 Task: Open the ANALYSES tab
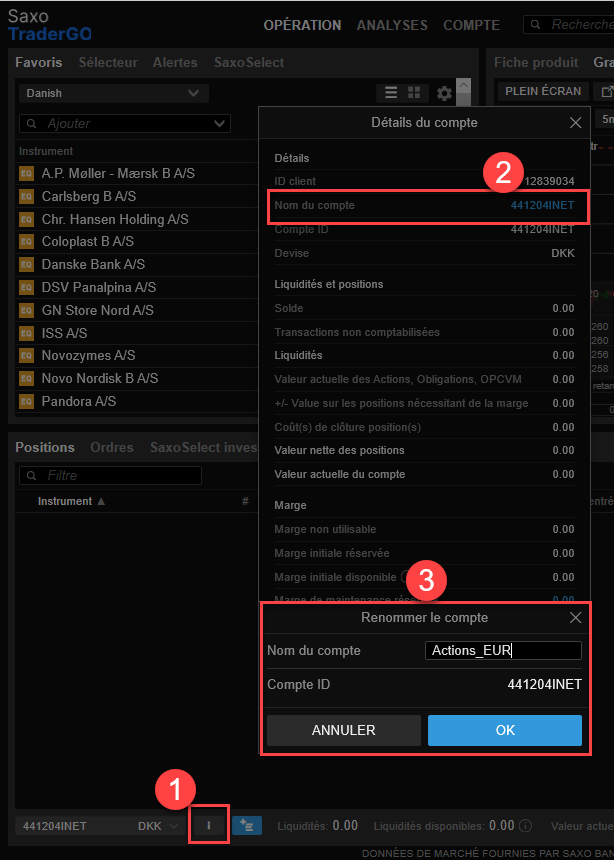coord(392,25)
